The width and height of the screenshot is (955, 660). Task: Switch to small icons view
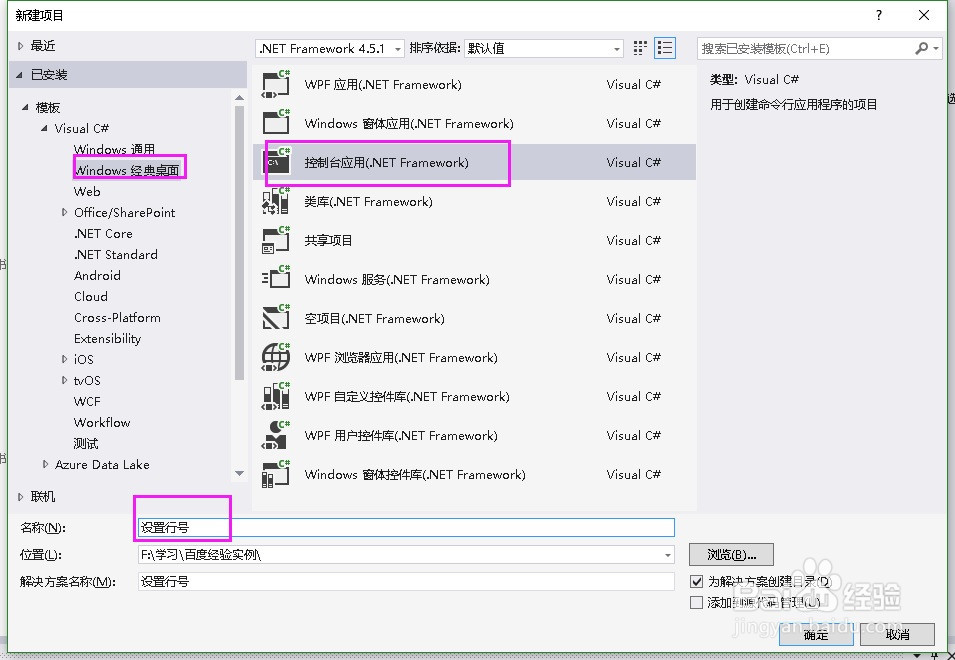click(639, 47)
